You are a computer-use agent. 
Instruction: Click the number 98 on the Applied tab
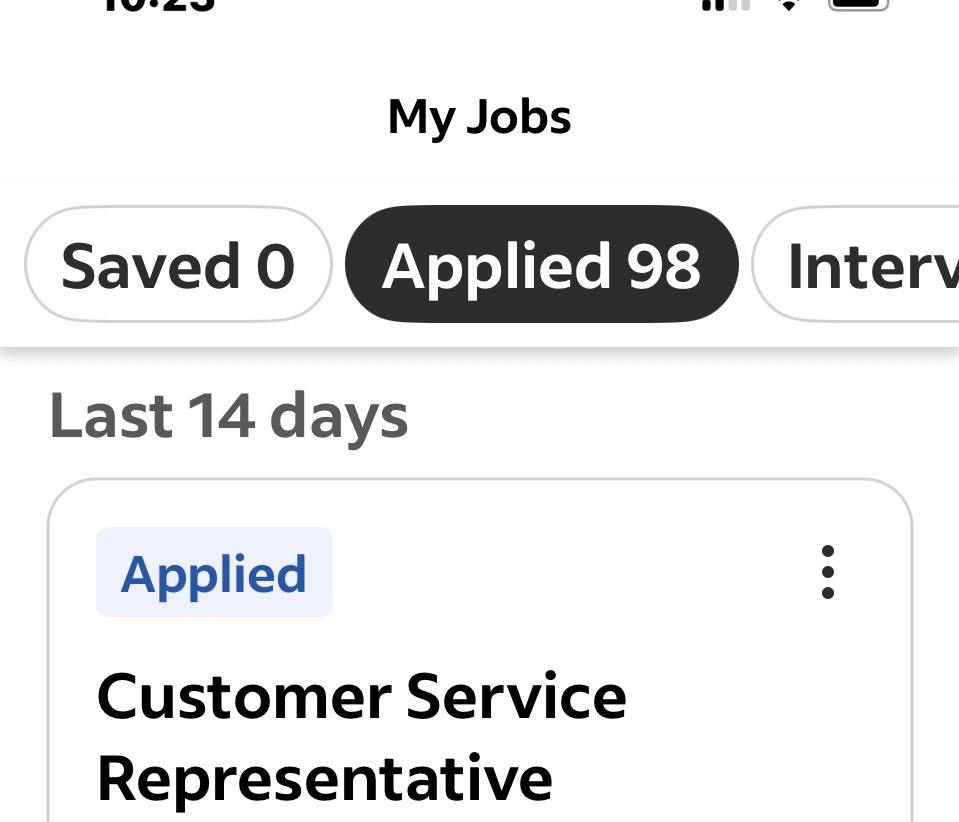click(663, 266)
